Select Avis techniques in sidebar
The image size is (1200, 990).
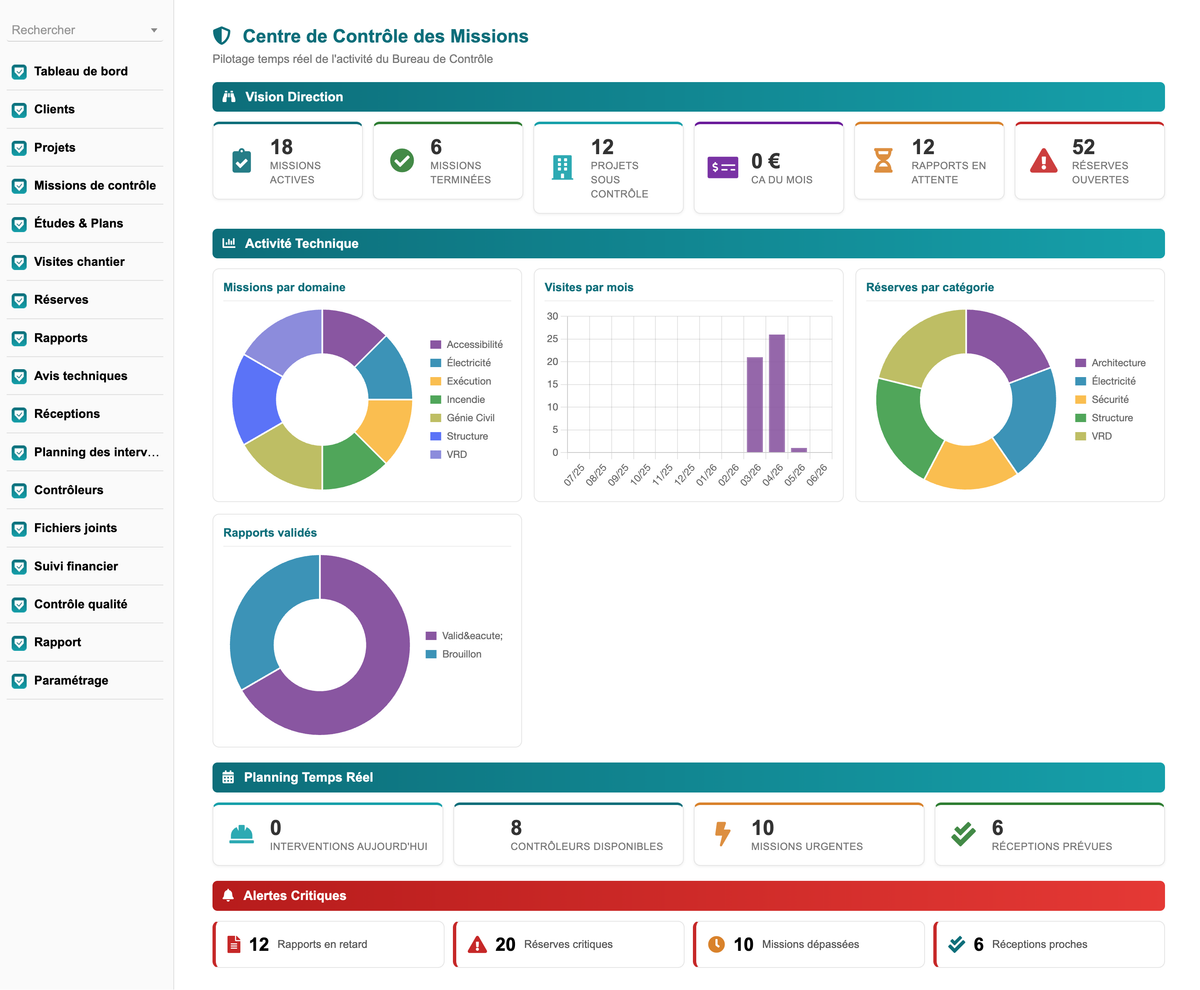[x=84, y=375]
